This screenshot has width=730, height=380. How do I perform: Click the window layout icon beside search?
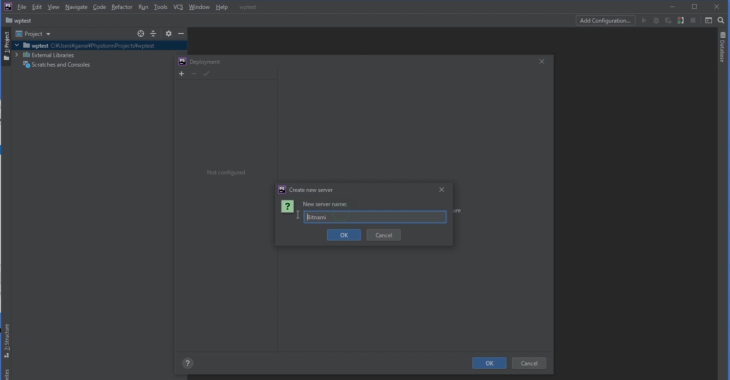coord(708,20)
